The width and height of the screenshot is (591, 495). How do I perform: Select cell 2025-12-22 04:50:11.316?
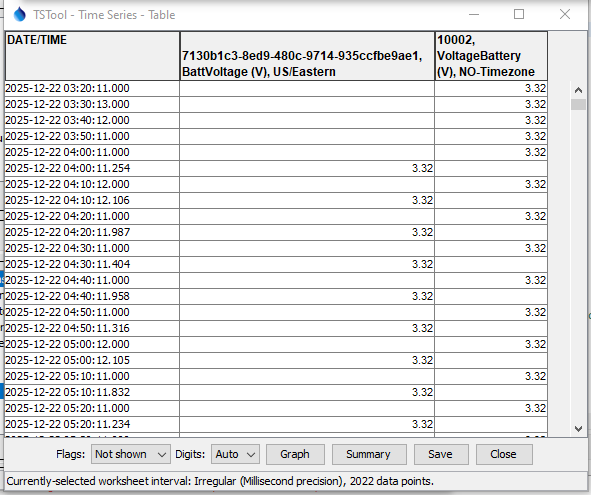pos(92,329)
